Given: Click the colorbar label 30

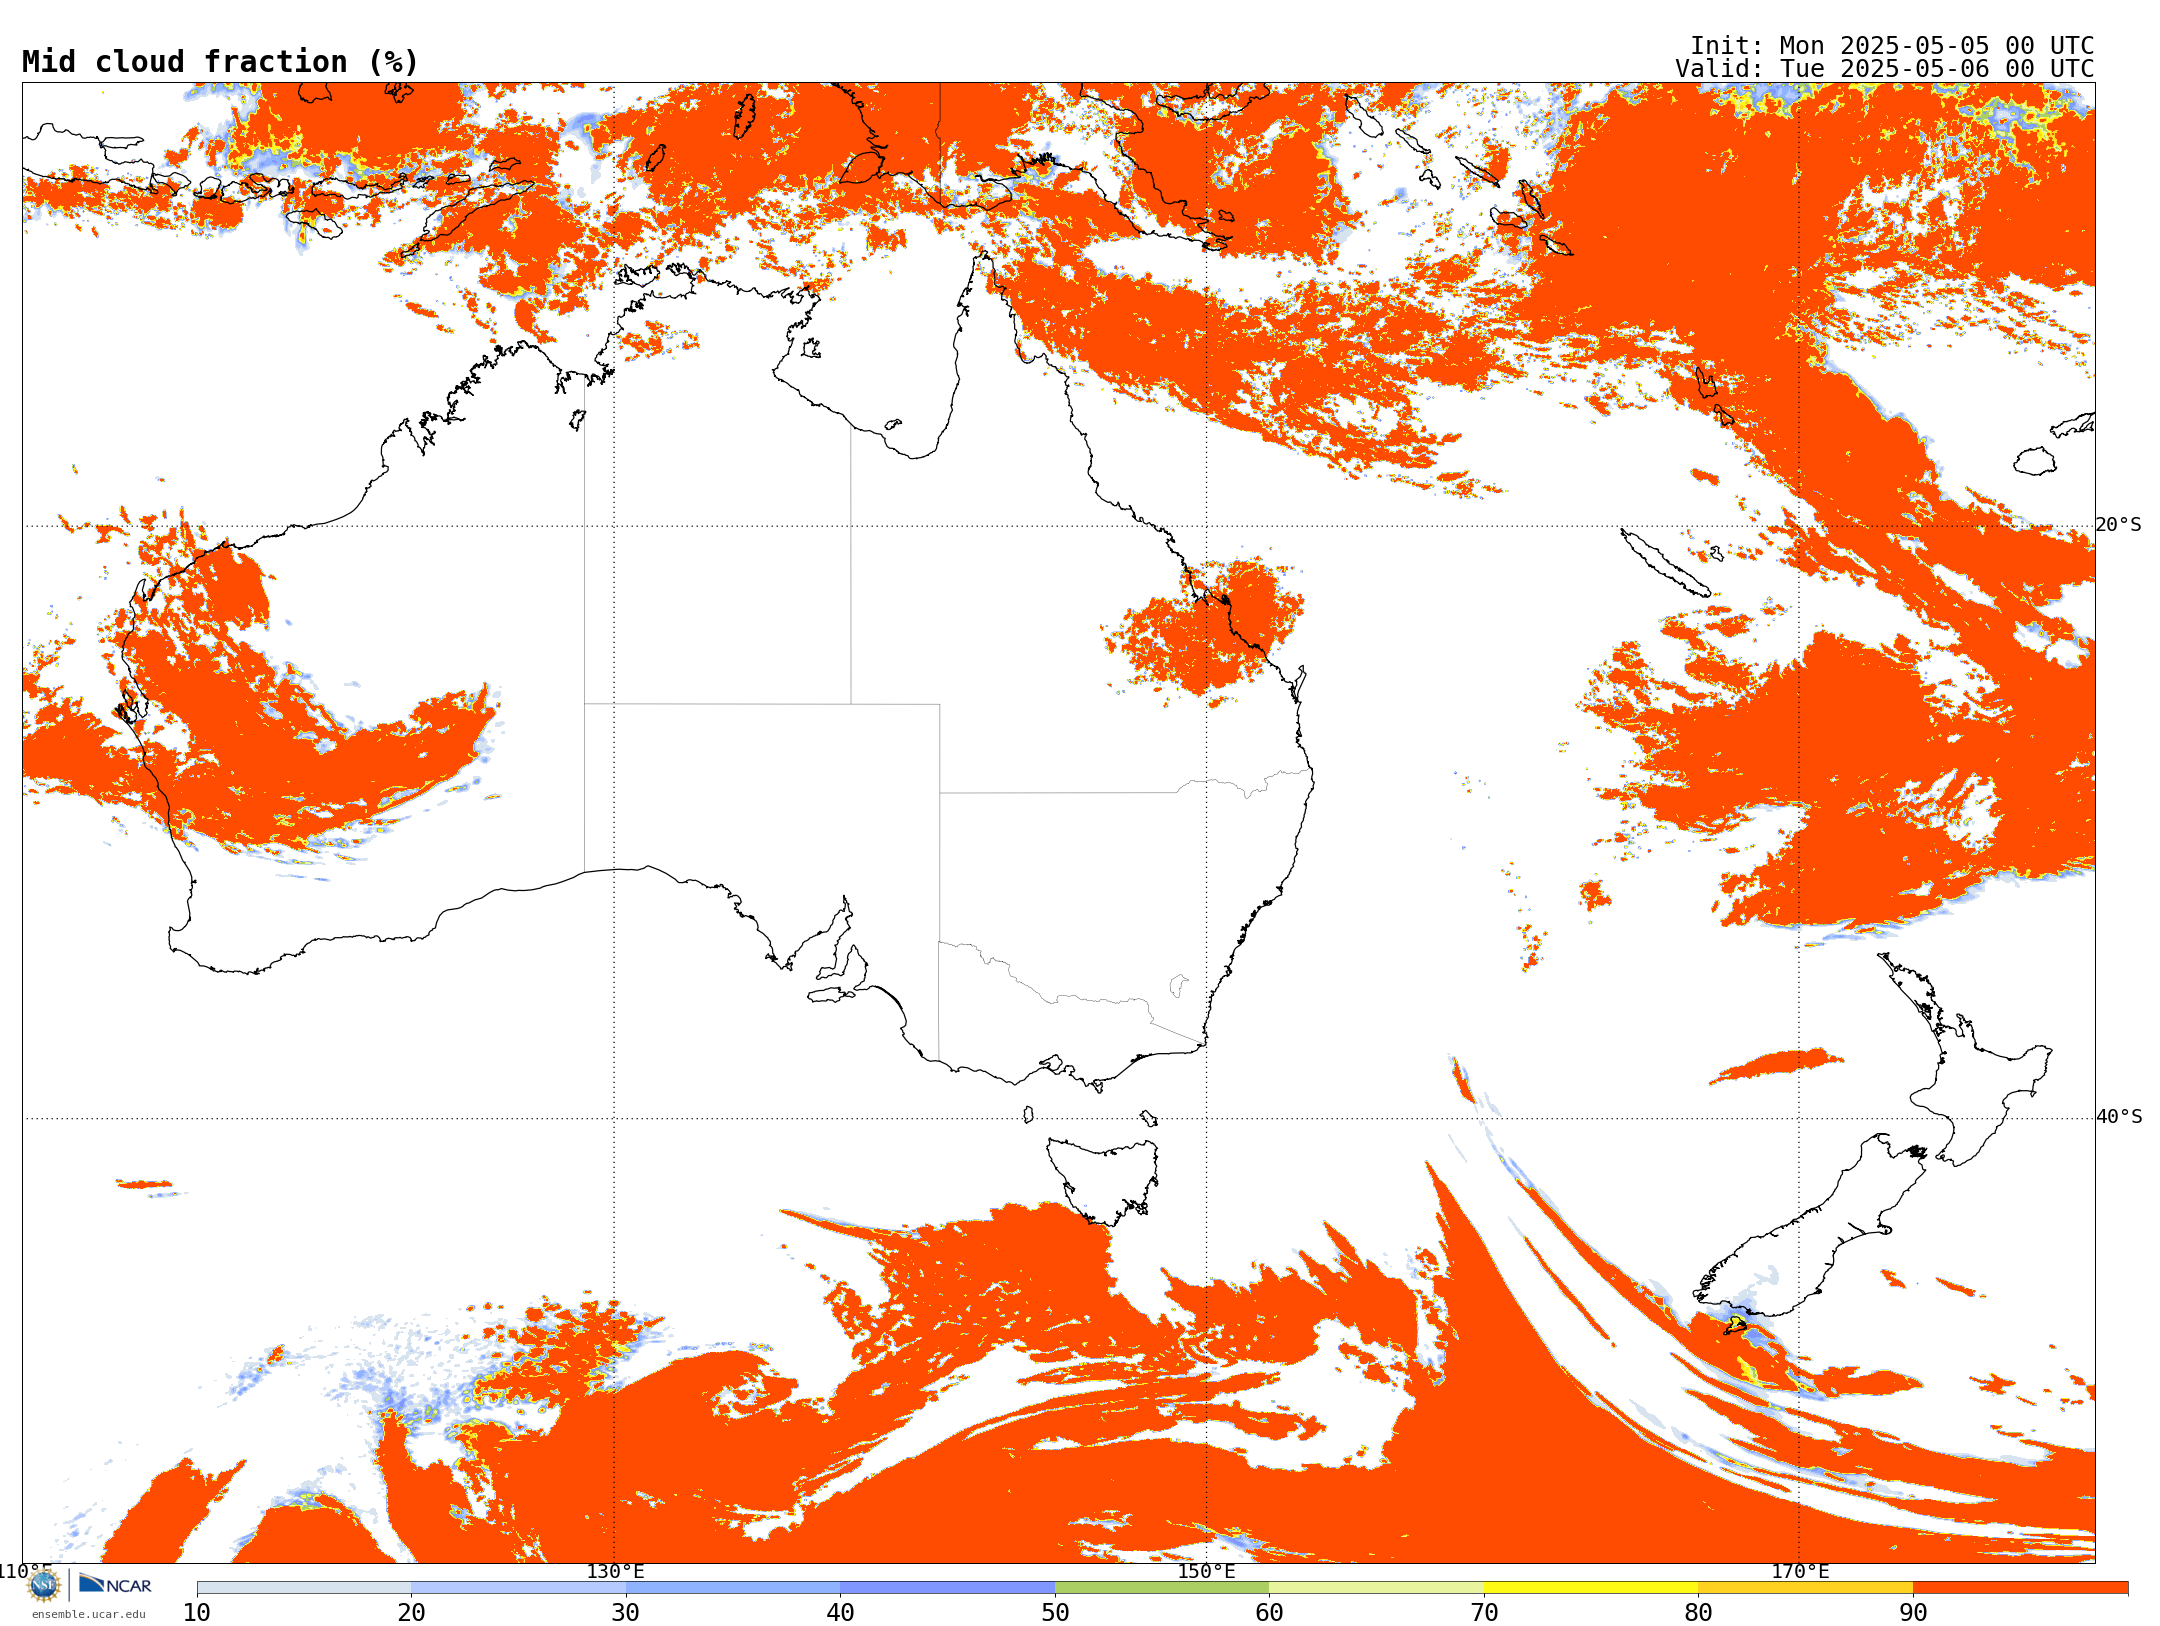Looking at the screenshot, I should 626,1612.
